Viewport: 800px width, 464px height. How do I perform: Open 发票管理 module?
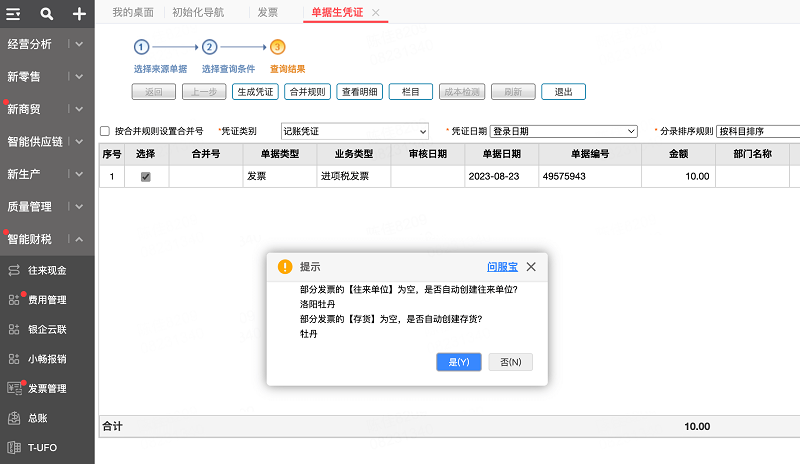pos(47,388)
